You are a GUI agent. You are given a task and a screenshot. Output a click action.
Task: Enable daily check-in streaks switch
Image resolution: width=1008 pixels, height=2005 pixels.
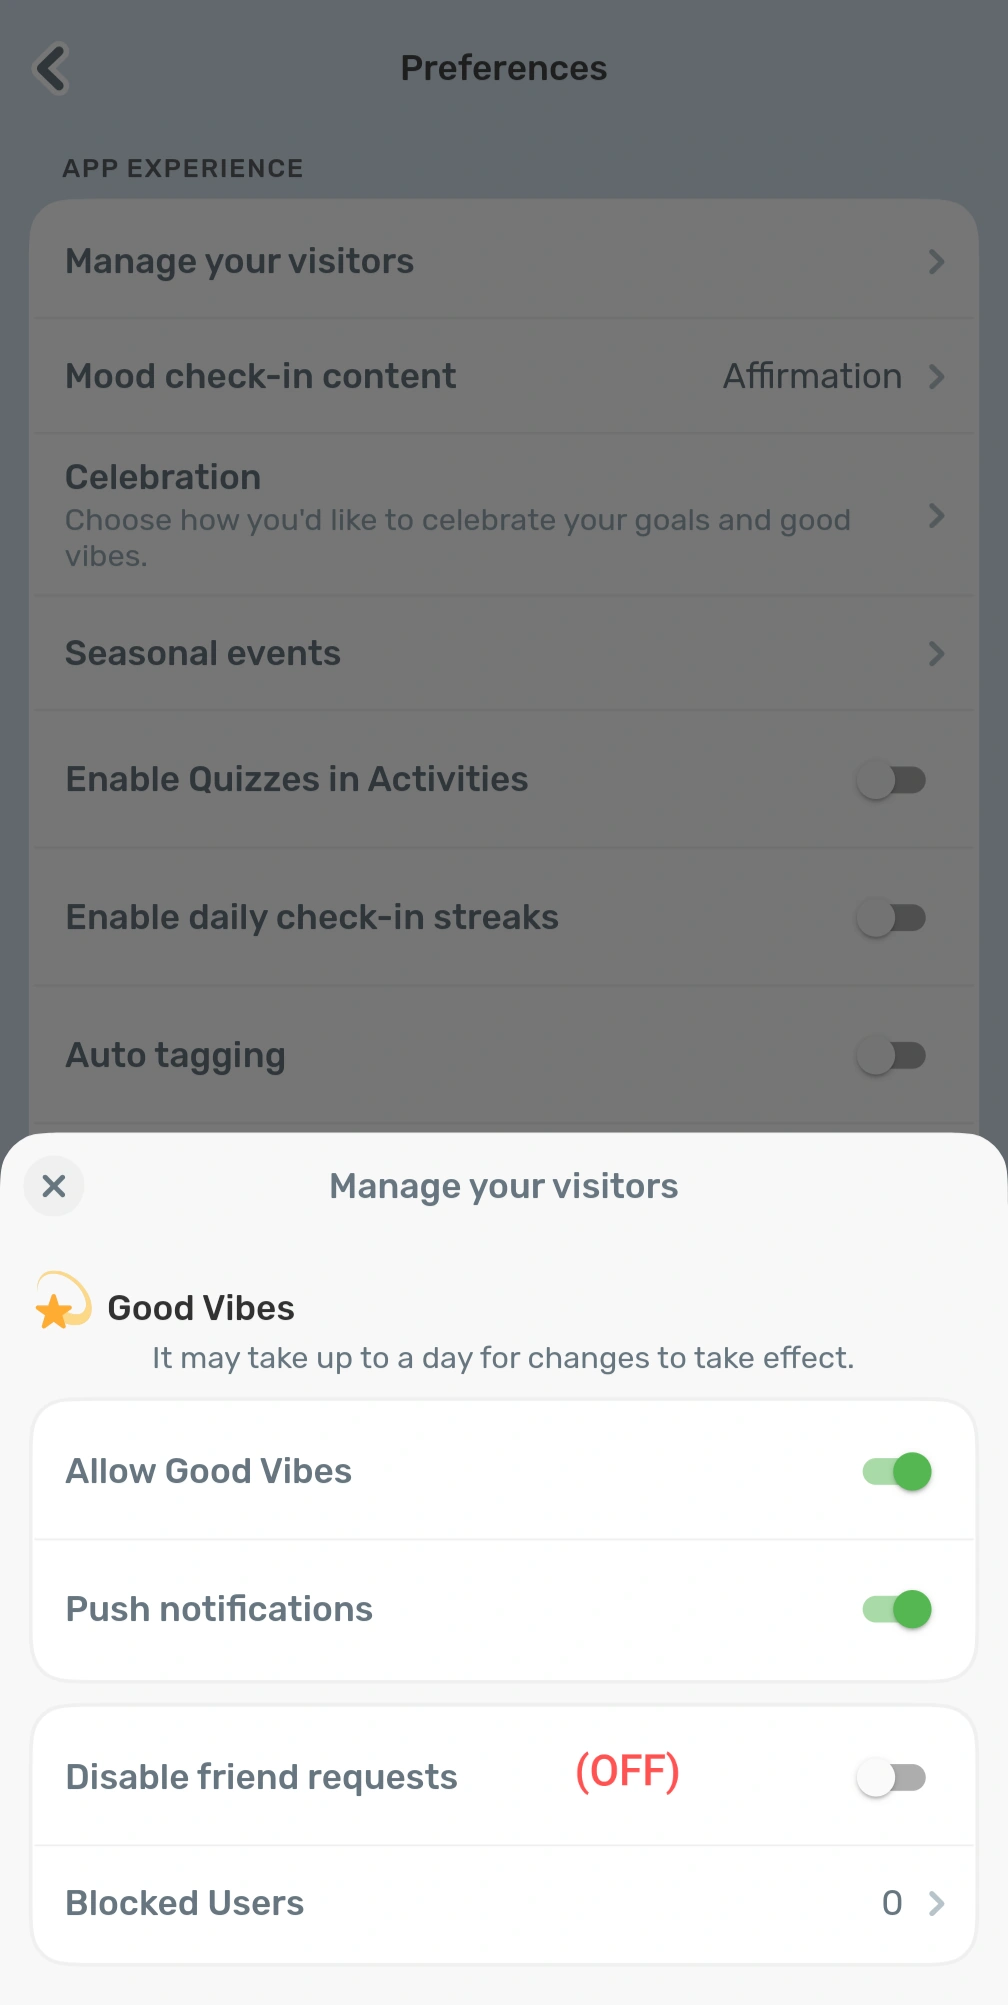pos(890,918)
